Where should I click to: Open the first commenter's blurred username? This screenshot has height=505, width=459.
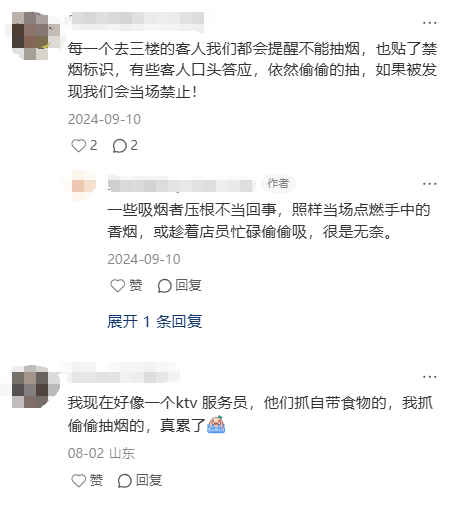(x=138, y=18)
